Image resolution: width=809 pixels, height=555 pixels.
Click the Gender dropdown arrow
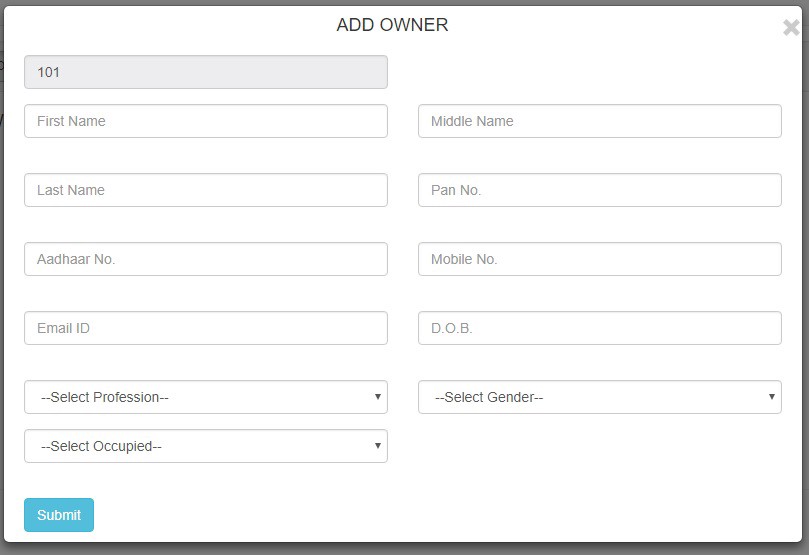771,397
